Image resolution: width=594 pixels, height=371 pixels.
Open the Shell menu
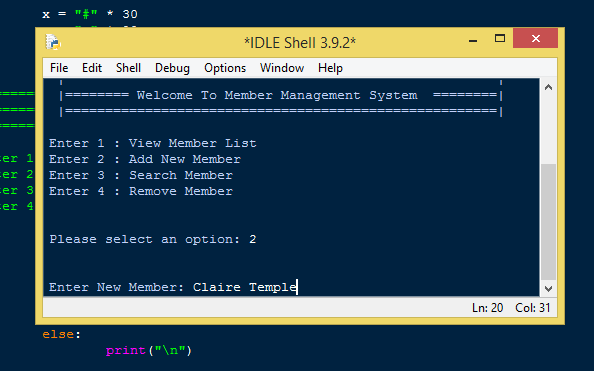click(x=128, y=68)
